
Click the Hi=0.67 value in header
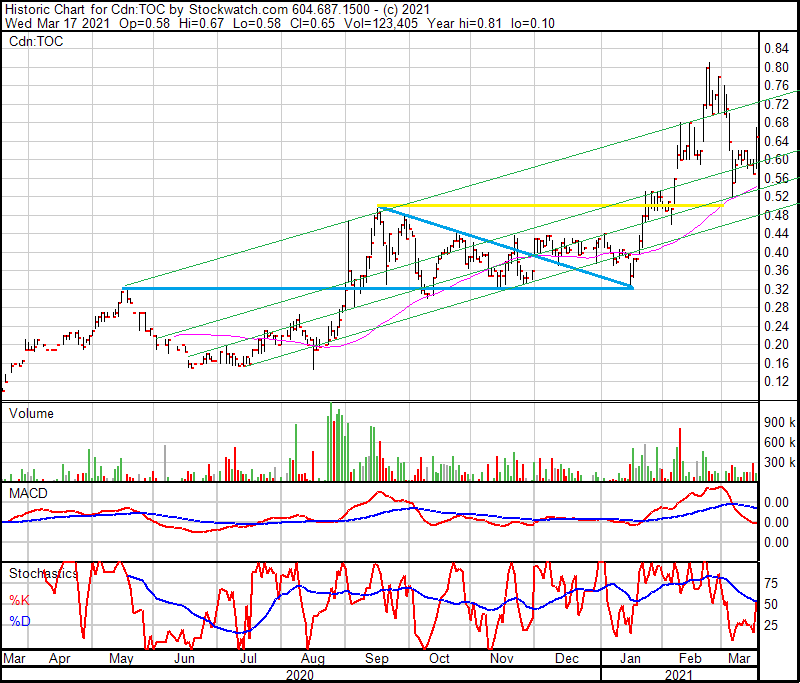[202, 23]
